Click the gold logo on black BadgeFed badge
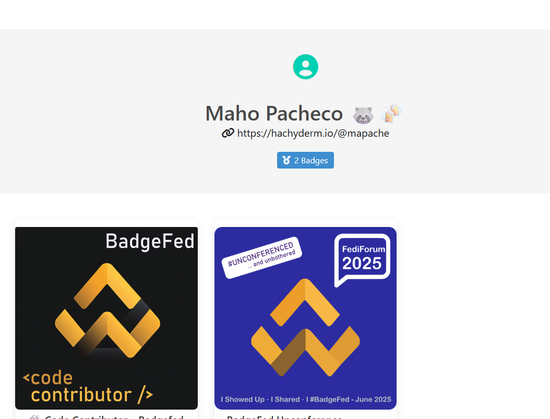The width and height of the screenshot is (550, 419). point(107,311)
